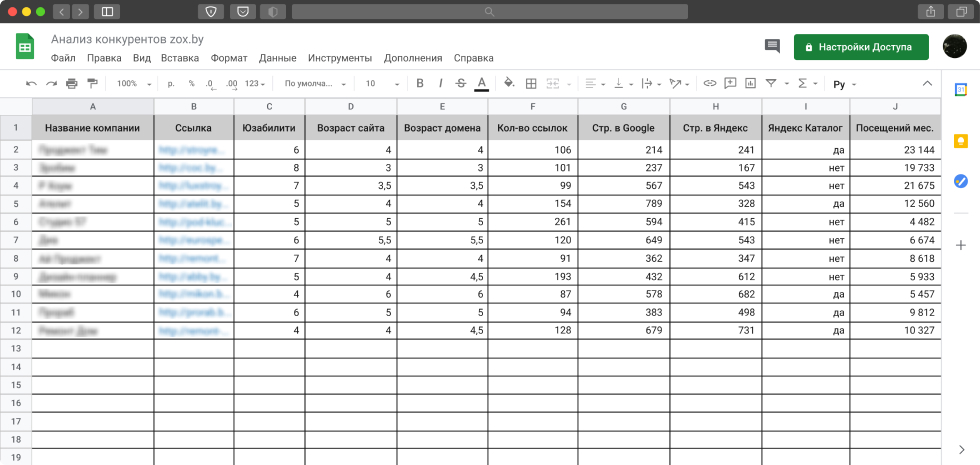Open the cell borders tool
Viewport: 980px width, 465px height.
point(531,84)
